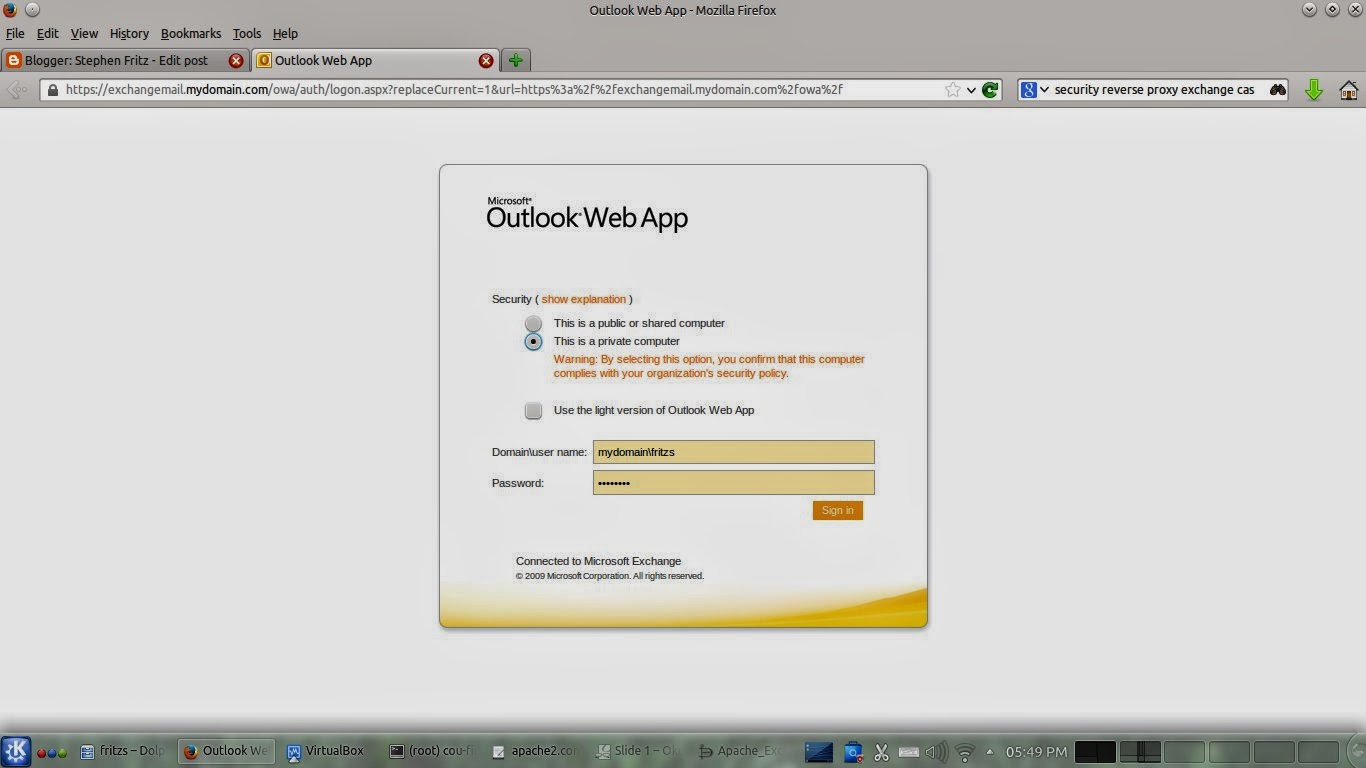Screen dimensions: 1366x768
Task: Click the Firefox icon in the title bar
Action: tap(10, 10)
